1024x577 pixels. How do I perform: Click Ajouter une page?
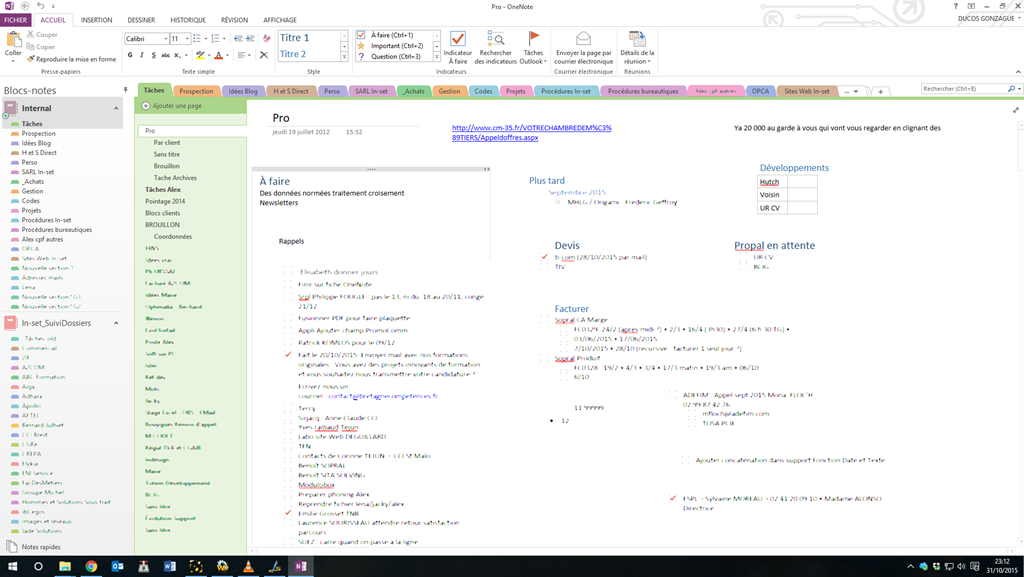tap(172, 106)
